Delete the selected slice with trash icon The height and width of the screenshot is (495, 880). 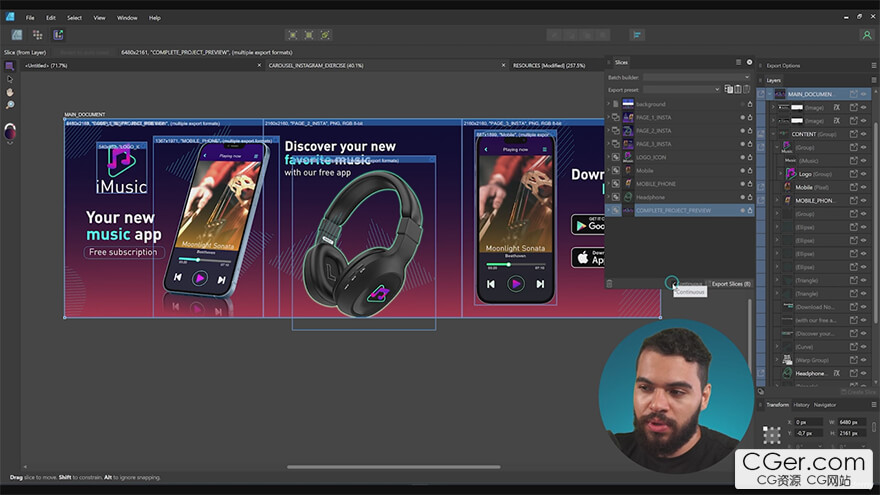click(609, 284)
